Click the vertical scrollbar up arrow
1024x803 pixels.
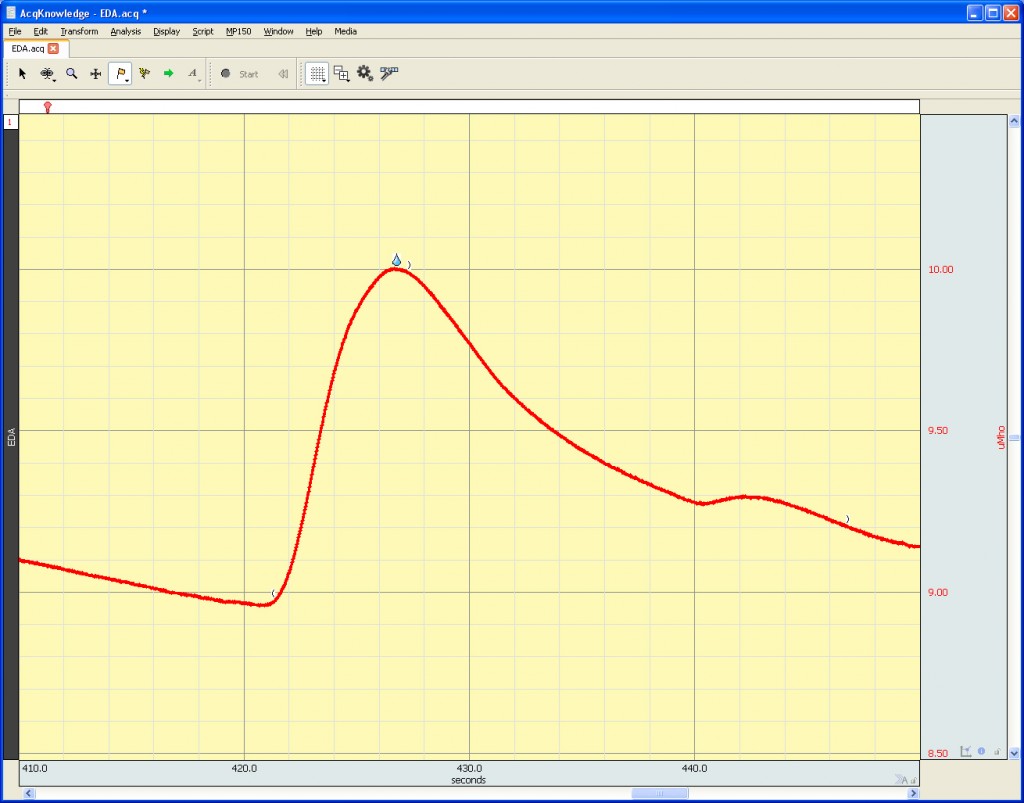pos(1014,121)
